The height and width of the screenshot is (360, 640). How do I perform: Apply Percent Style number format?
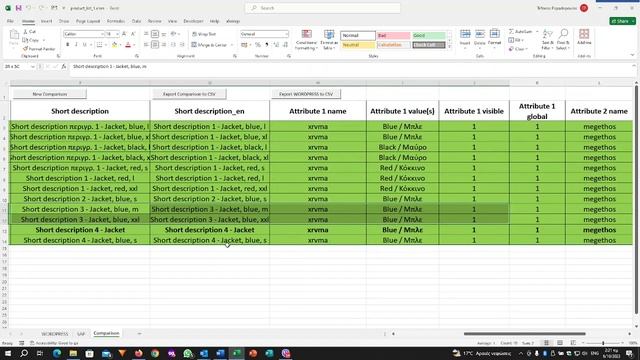(258, 45)
